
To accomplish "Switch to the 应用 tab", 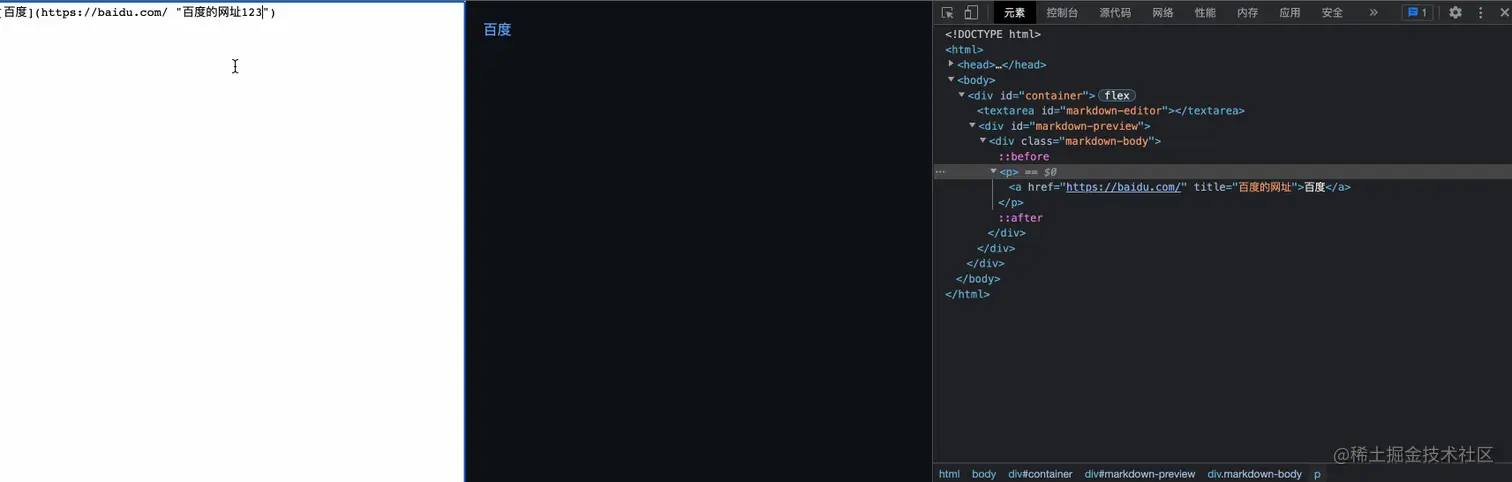I will click(1290, 13).
